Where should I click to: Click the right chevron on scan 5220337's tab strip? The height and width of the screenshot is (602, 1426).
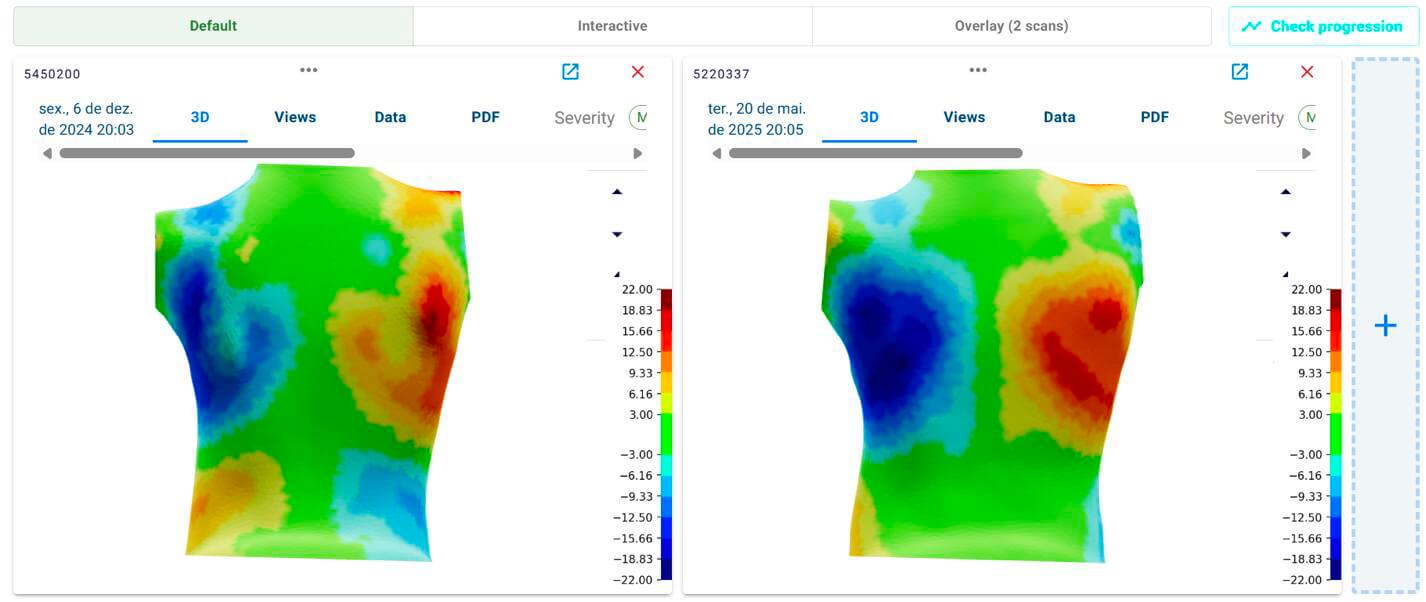pos(1307,153)
